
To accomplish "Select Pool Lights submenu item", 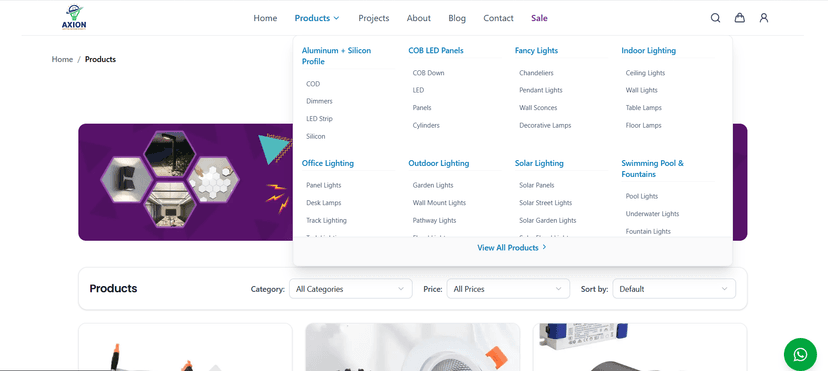I will point(642,196).
